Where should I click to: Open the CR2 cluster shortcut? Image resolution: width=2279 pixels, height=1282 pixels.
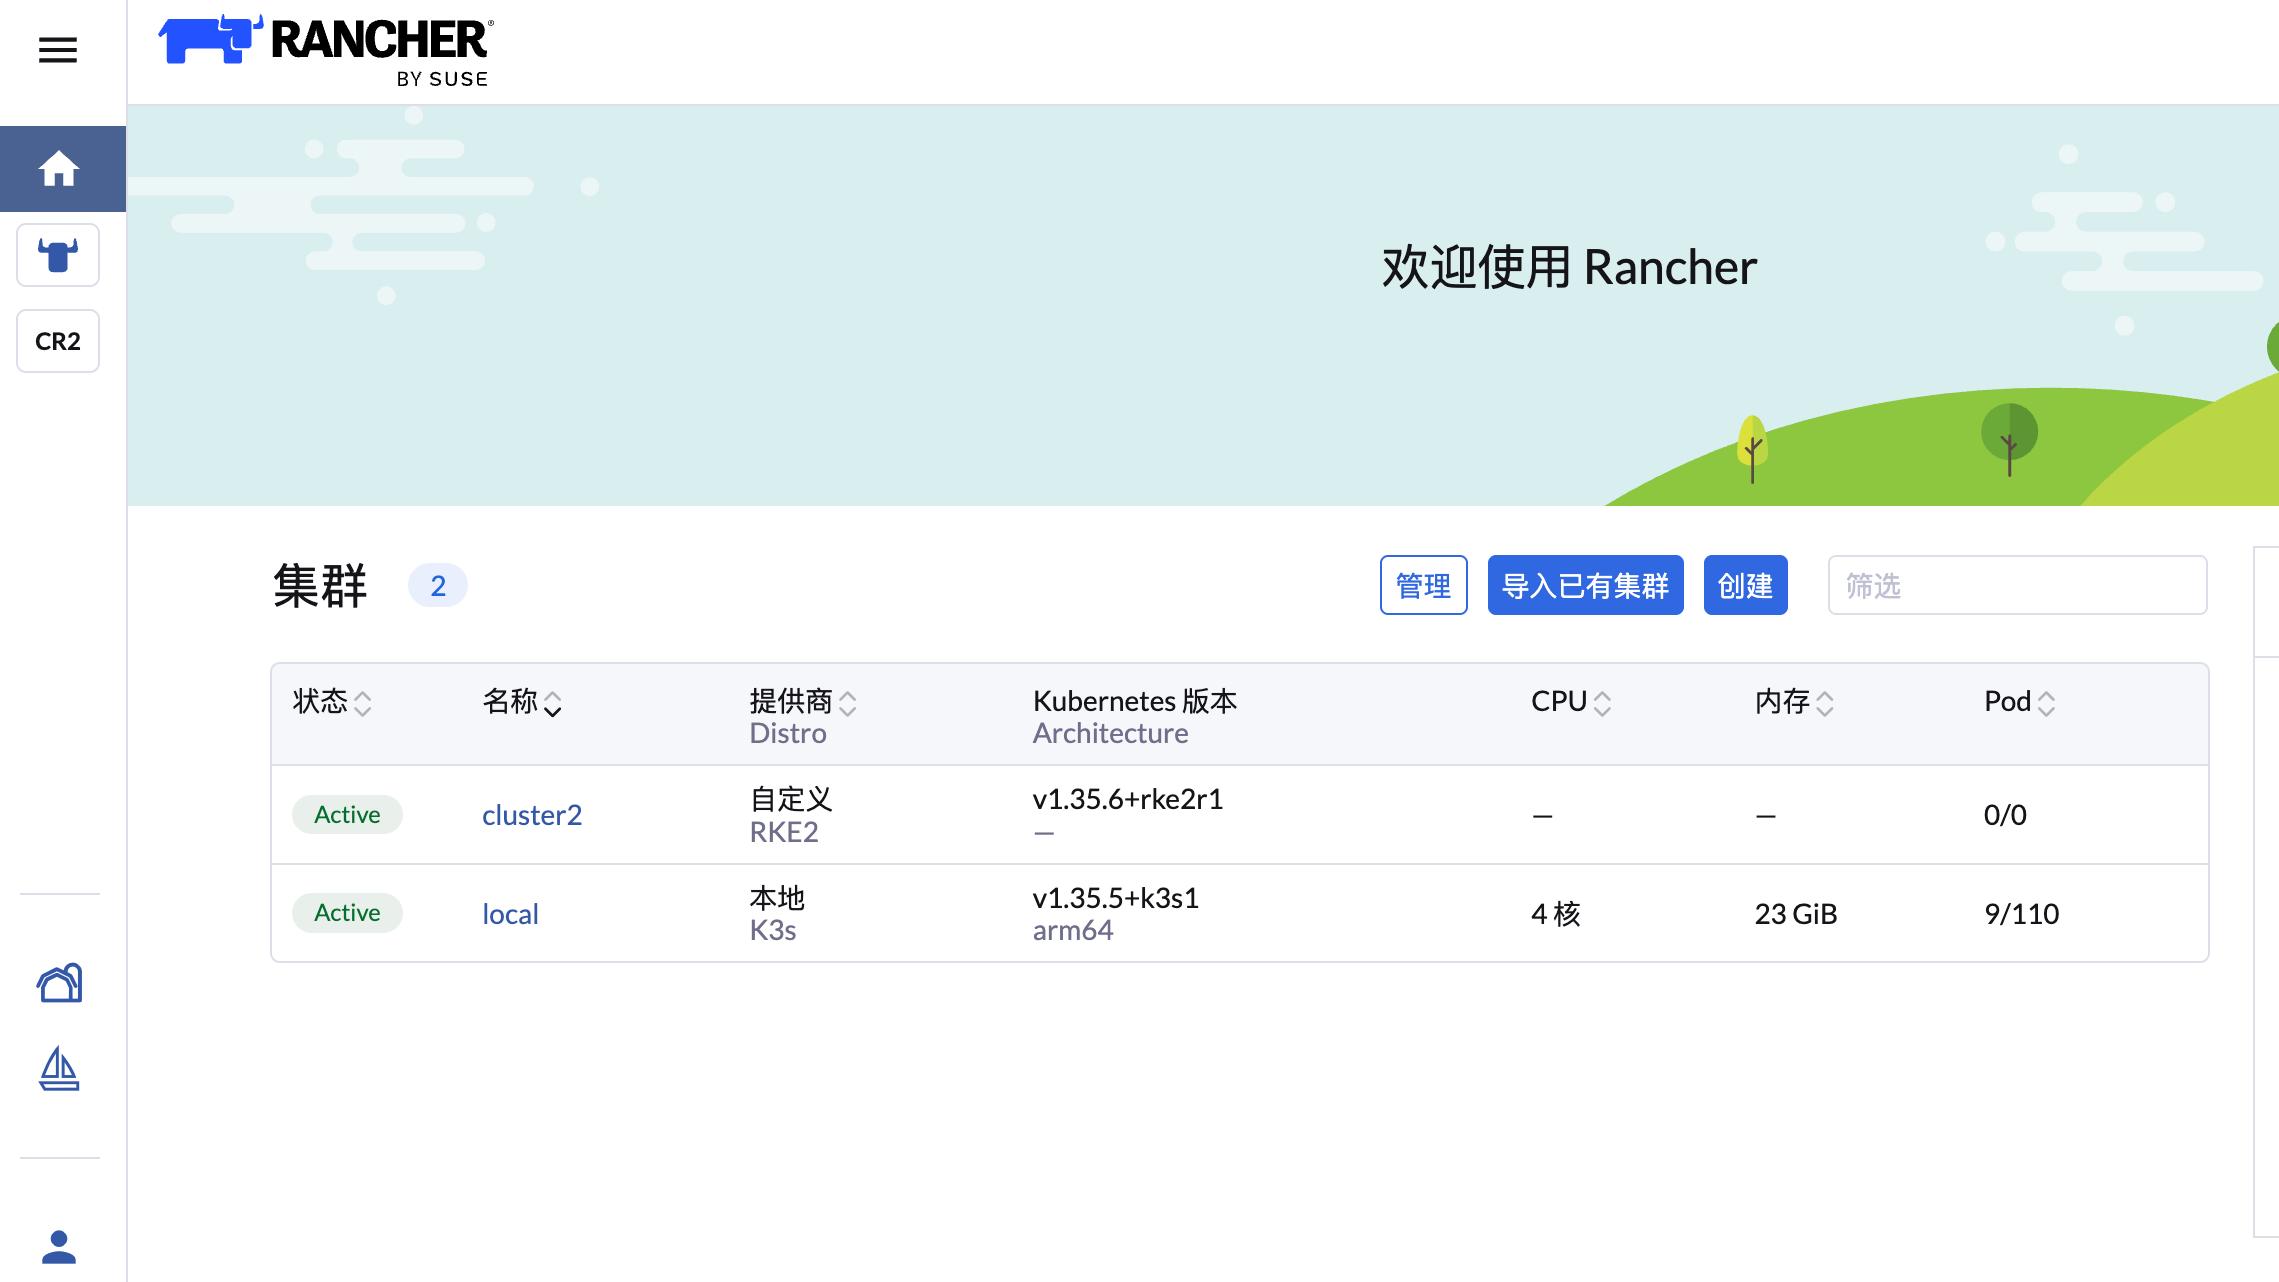pos(58,341)
